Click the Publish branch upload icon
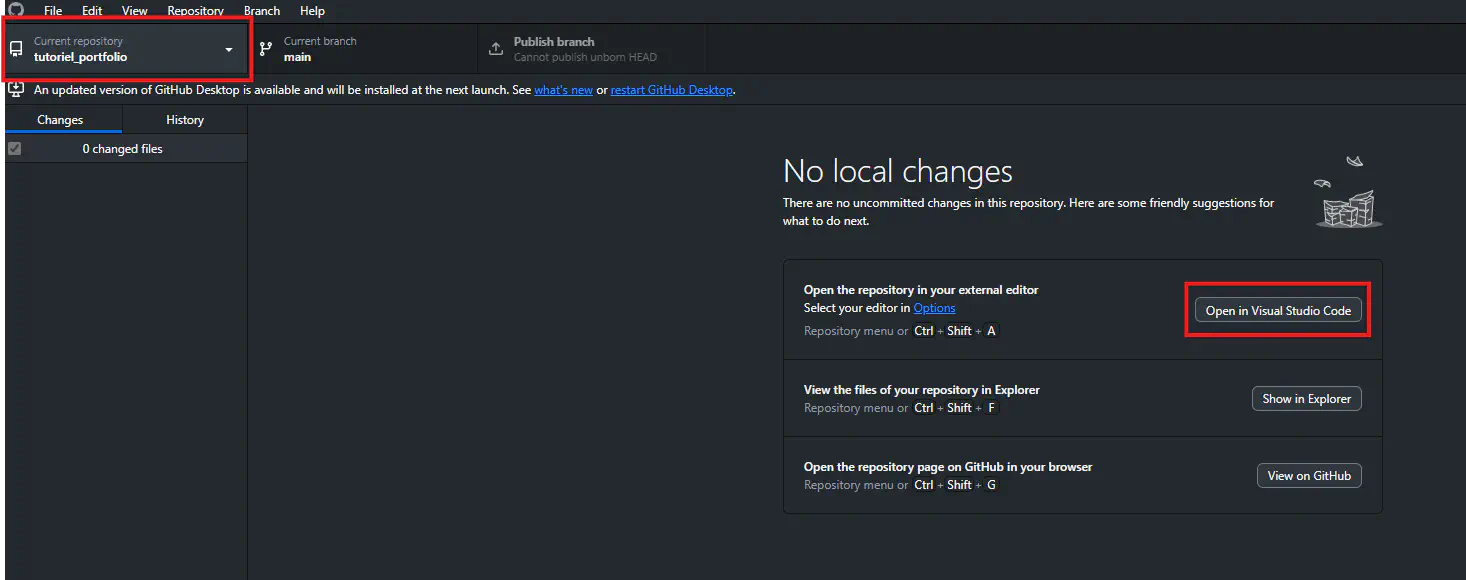This screenshot has height=580, width=1466. [496, 49]
